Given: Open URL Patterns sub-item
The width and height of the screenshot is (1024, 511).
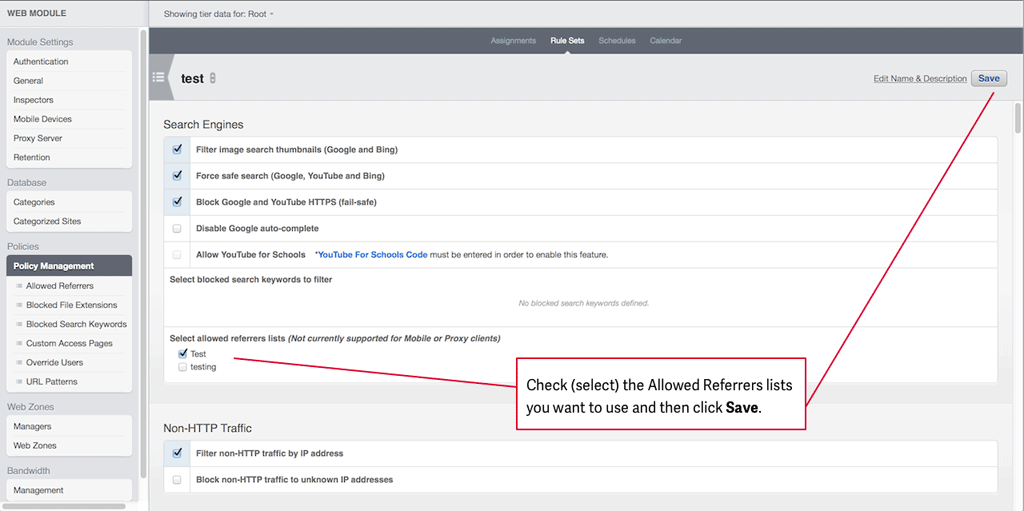Looking at the screenshot, I should point(52,382).
